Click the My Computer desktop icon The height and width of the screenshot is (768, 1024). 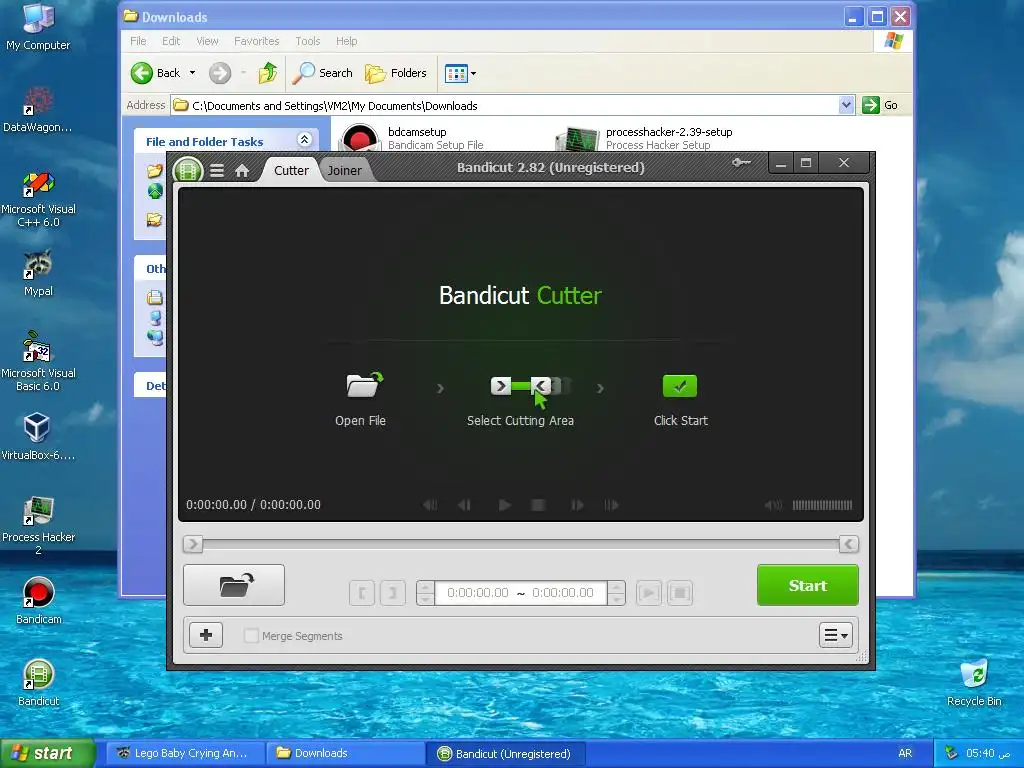pyautogui.click(x=38, y=26)
